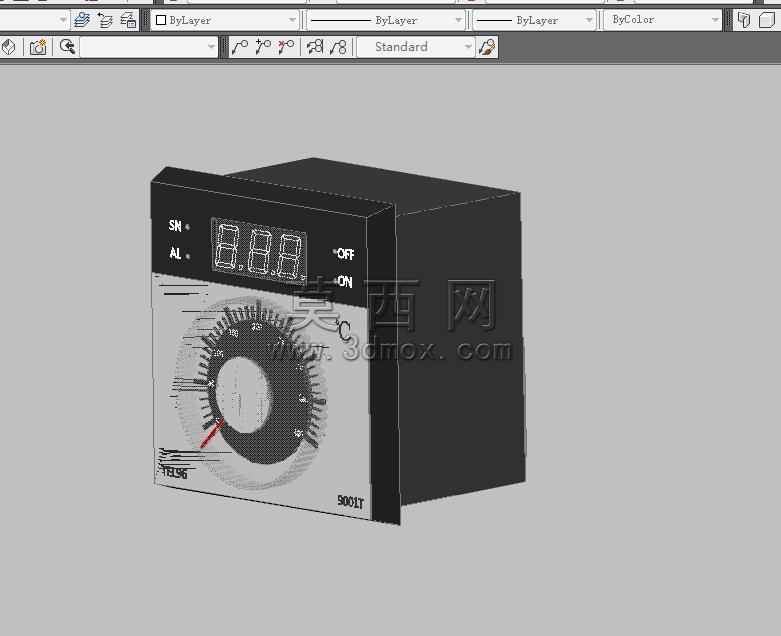This screenshot has height=636, width=781.
Task: Click the 3D view cube icon on the camera toolbar
Action: (x=9, y=47)
